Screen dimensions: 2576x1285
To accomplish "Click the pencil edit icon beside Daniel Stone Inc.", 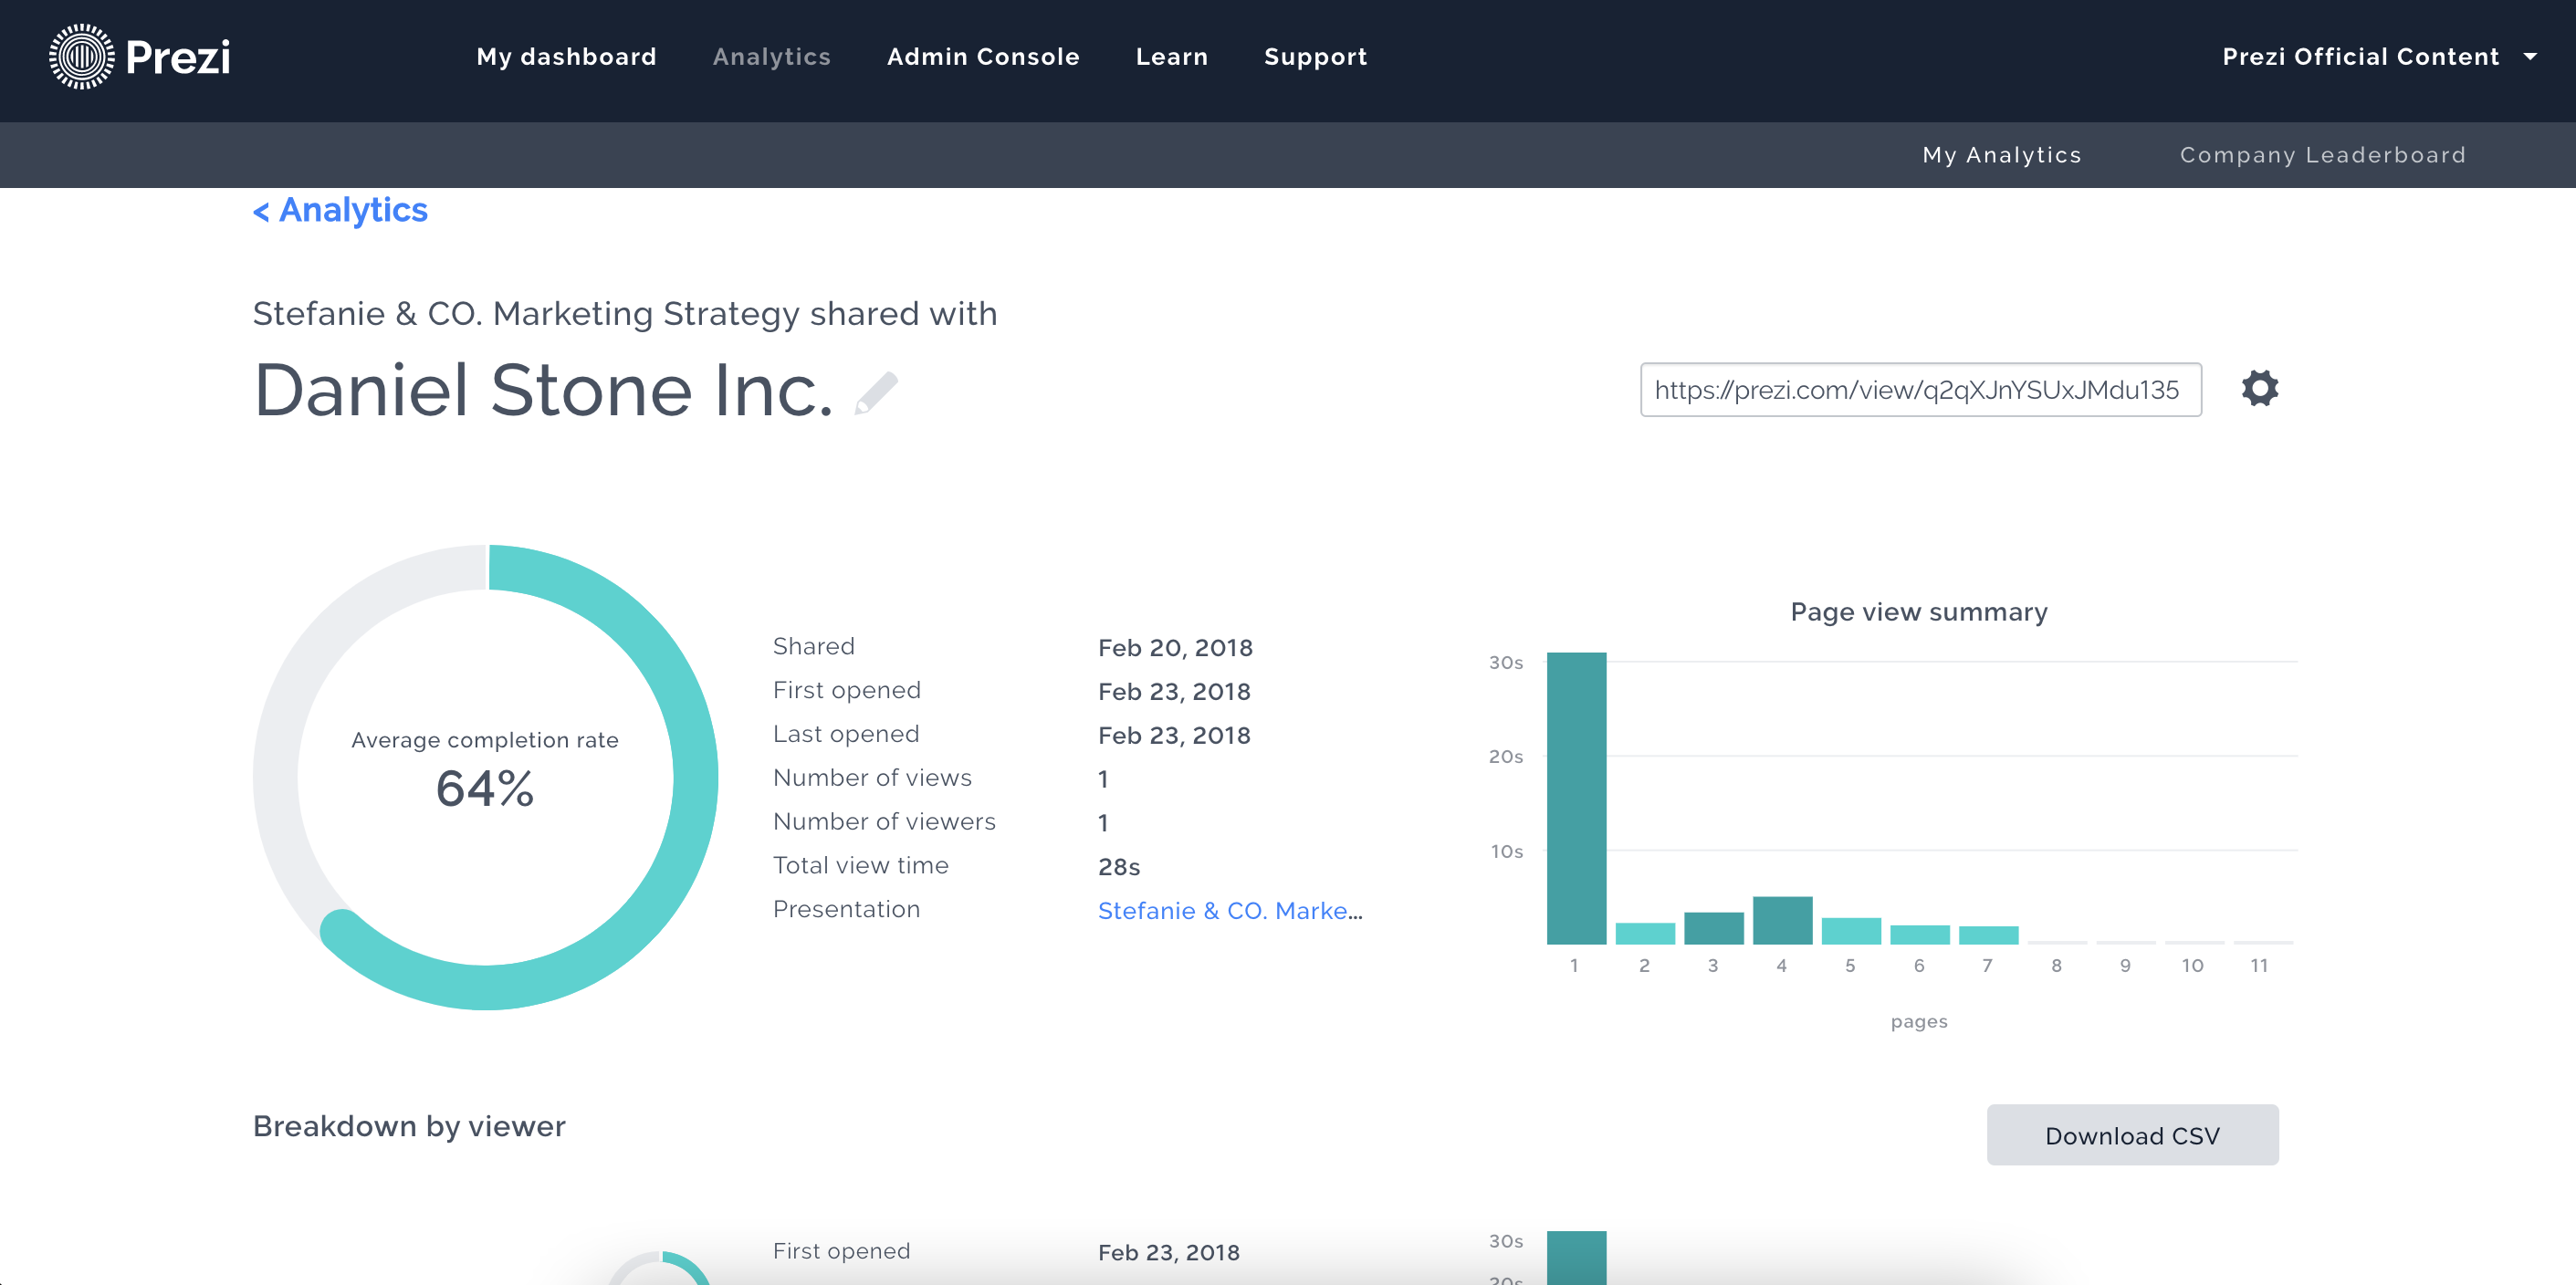I will click(x=876, y=392).
